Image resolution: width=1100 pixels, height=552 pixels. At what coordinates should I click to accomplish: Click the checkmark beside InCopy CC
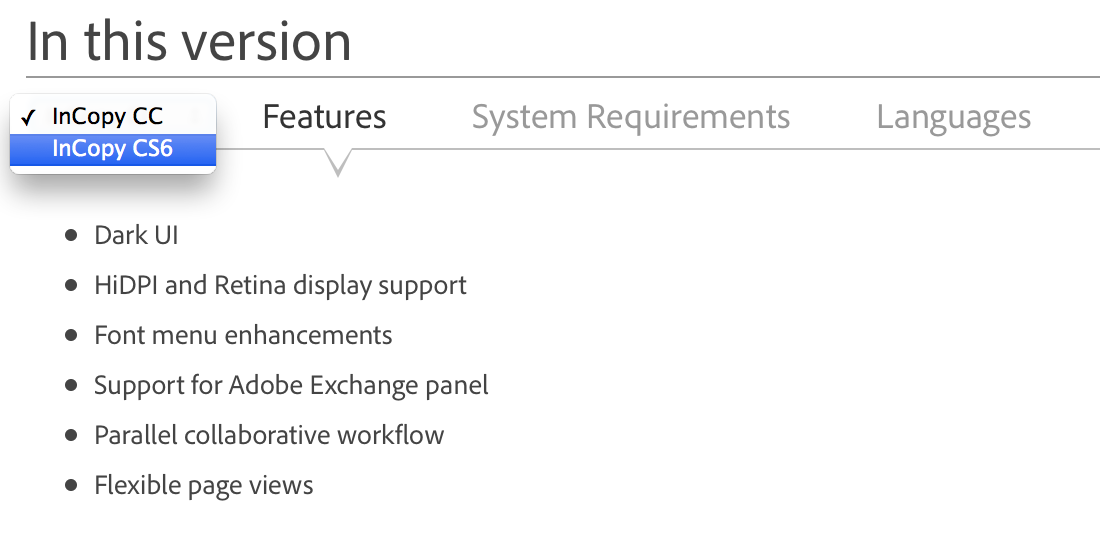[x=29, y=118]
